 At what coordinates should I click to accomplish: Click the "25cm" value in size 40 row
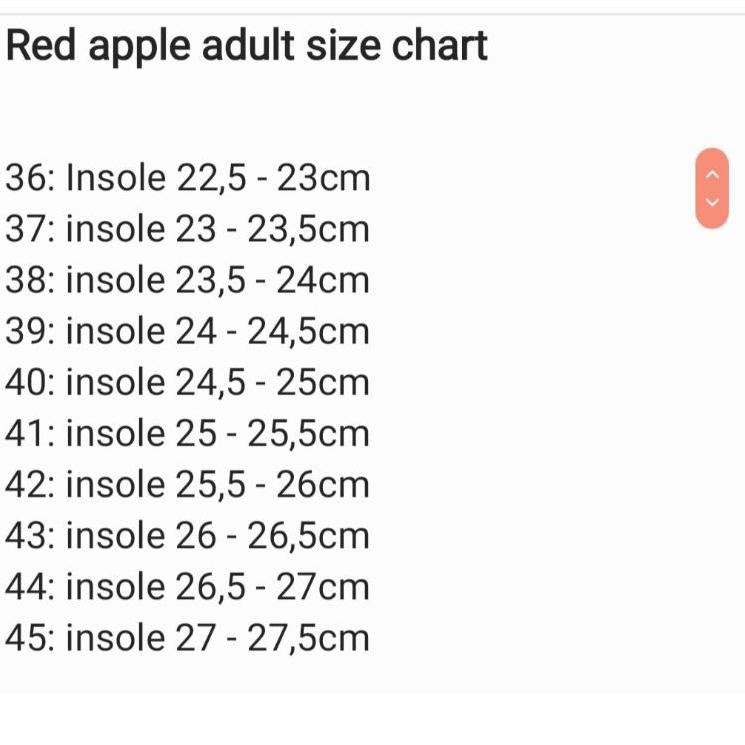(323, 383)
